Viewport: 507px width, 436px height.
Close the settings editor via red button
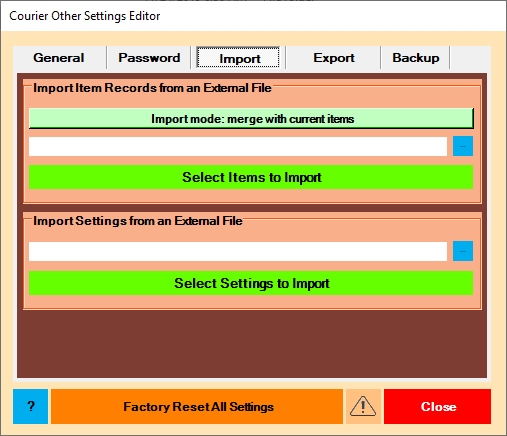437,406
